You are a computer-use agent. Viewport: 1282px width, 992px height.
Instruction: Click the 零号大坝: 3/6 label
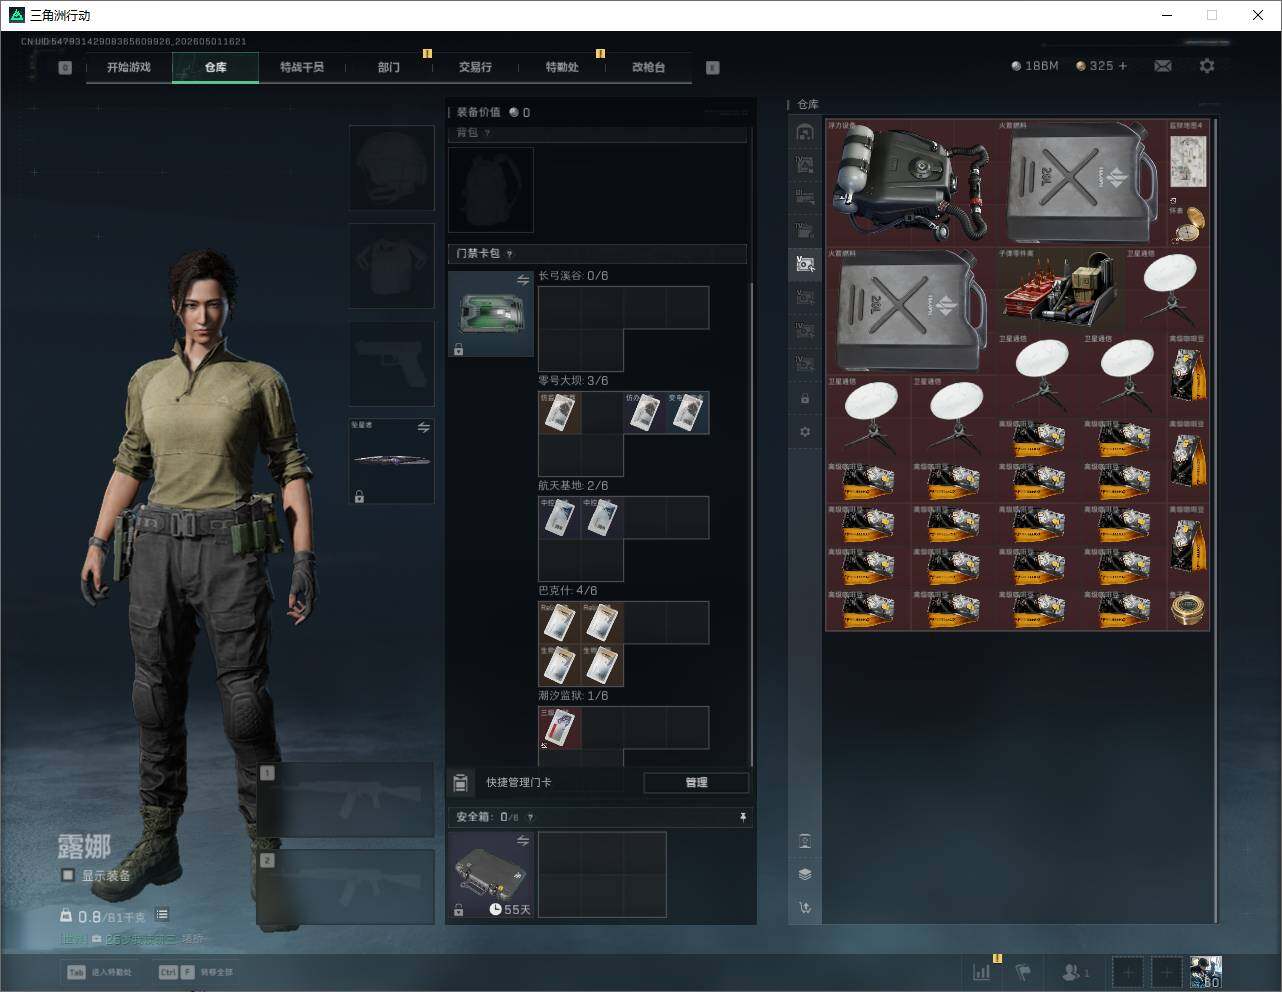click(x=573, y=381)
